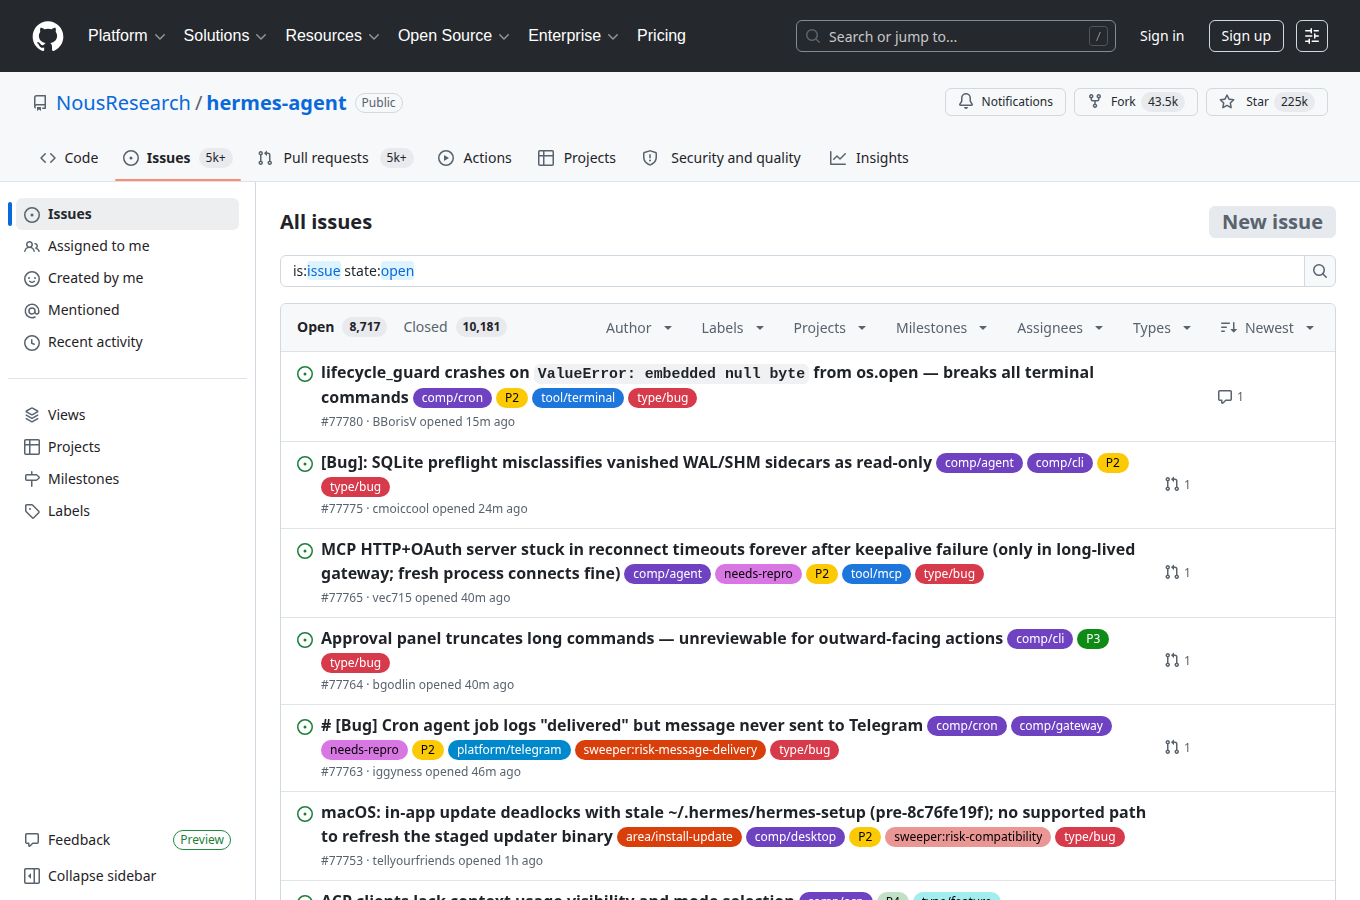Open the Labels filter dropdown in list header
The width and height of the screenshot is (1360, 900).
pos(733,328)
